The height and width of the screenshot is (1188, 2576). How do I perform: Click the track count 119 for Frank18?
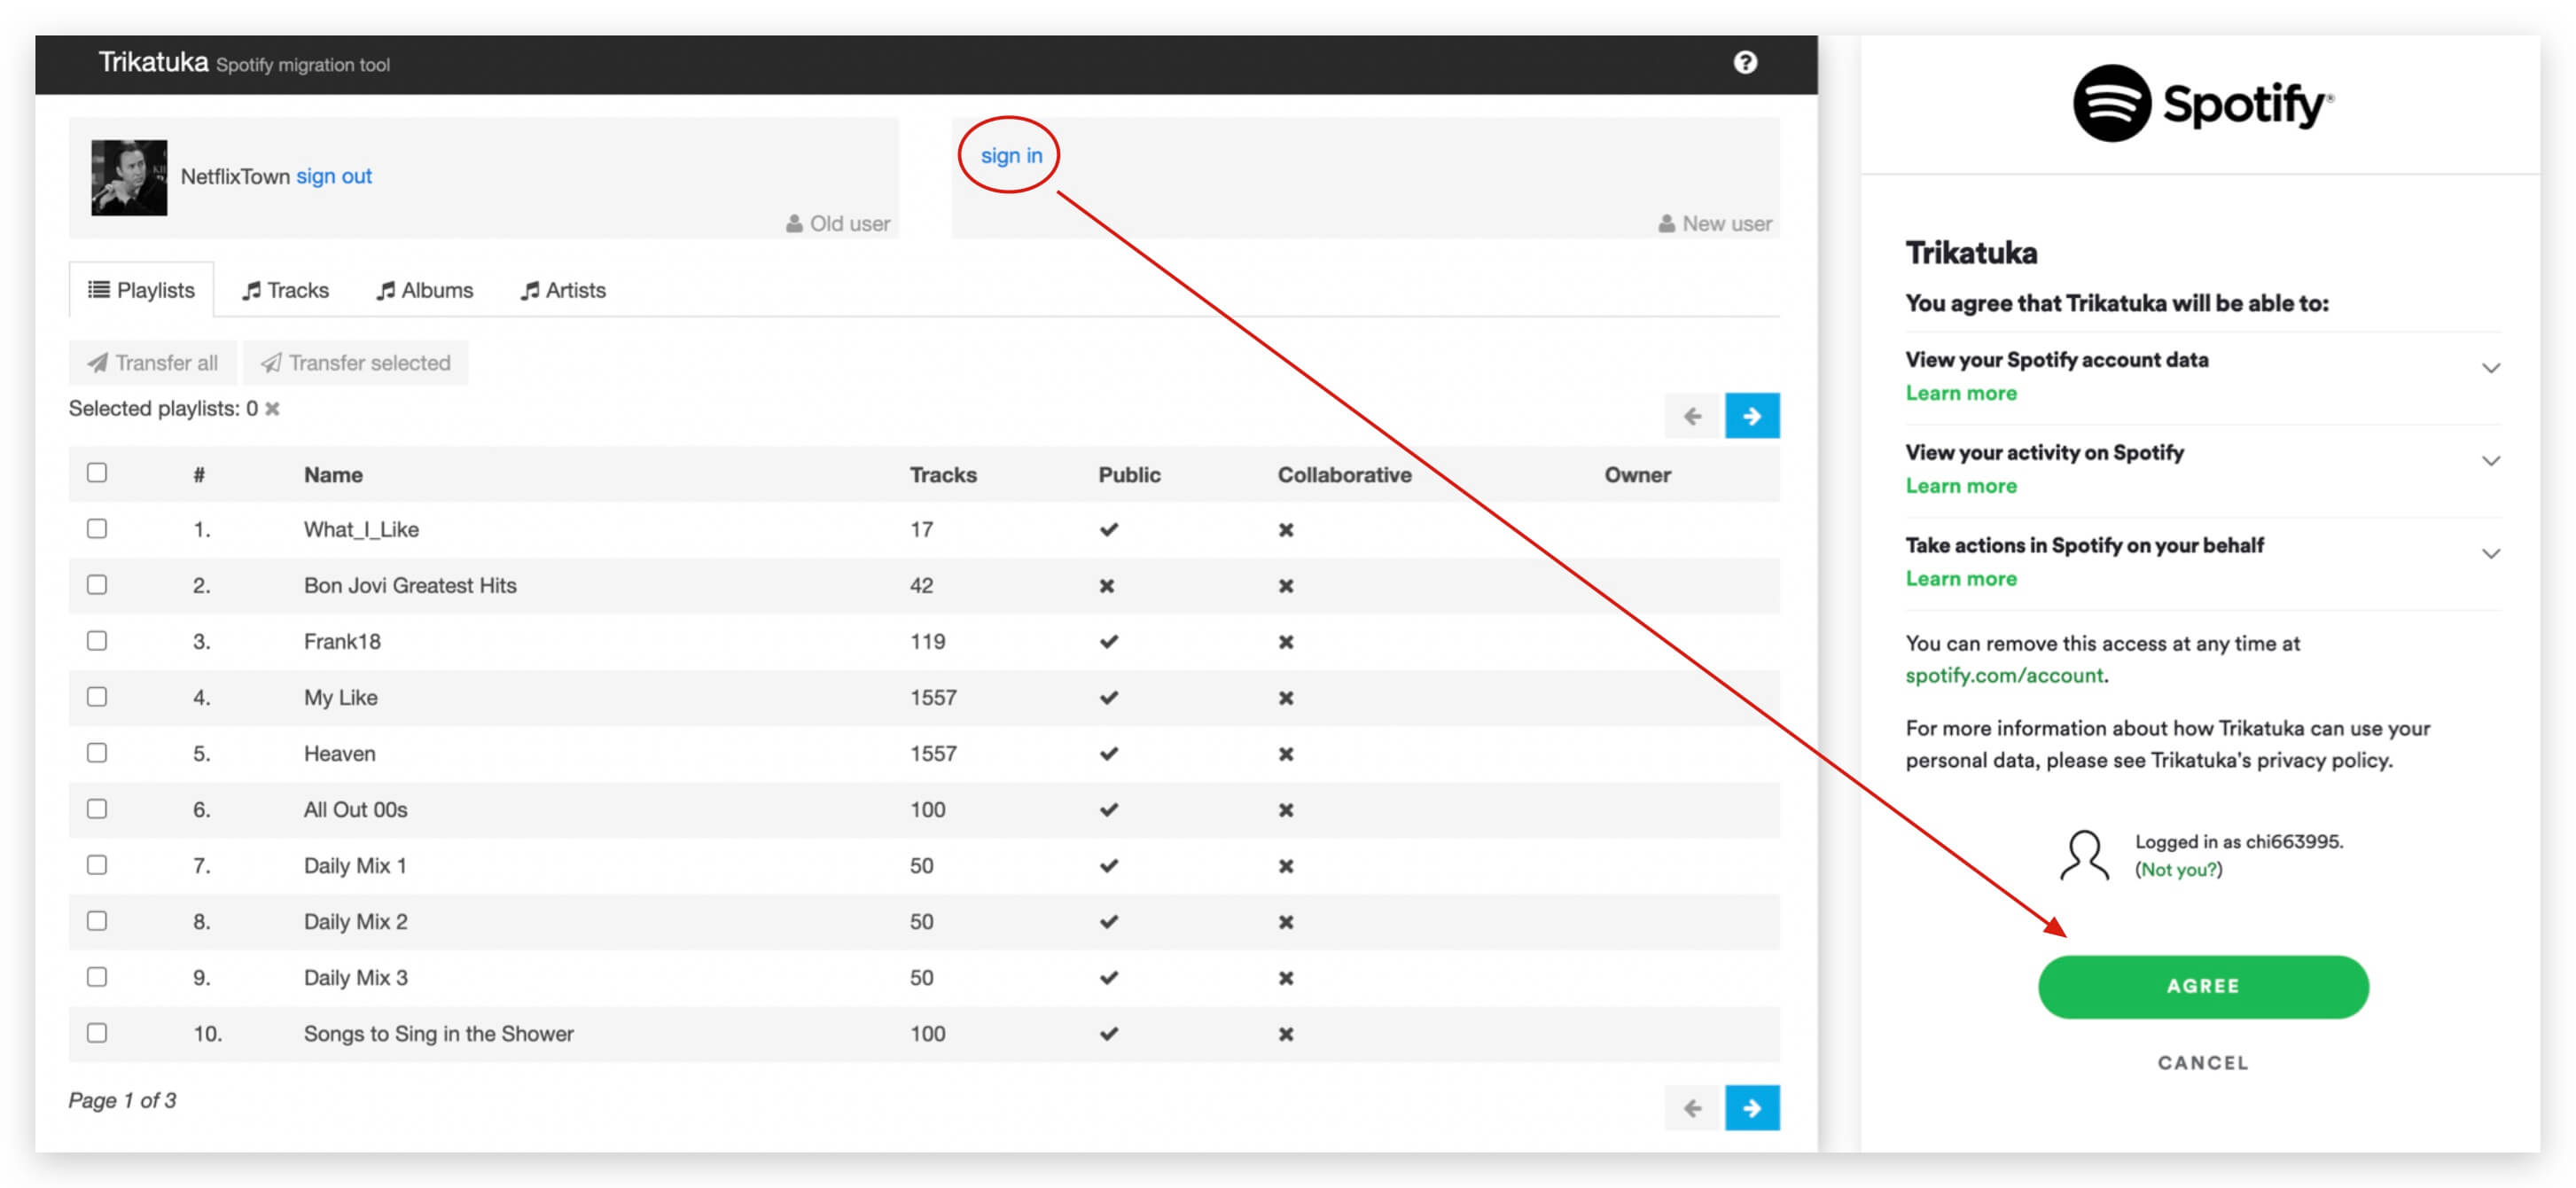927,641
